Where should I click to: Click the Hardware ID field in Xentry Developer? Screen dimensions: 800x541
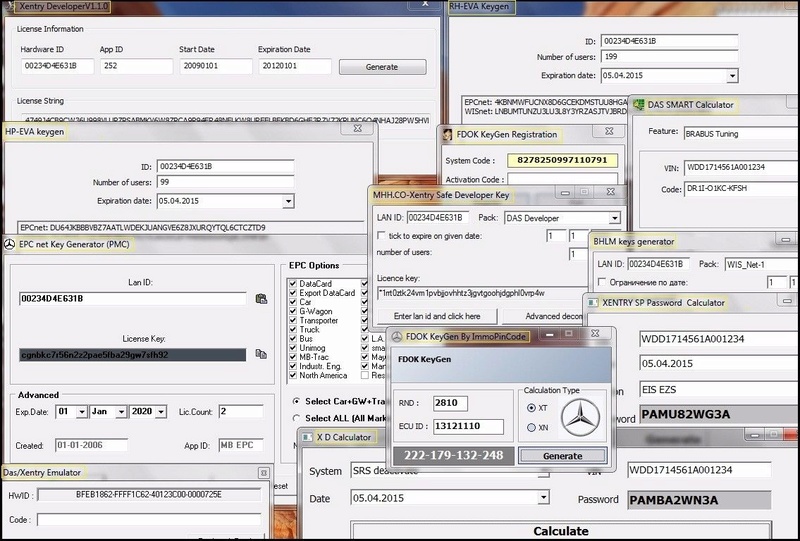pos(58,66)
